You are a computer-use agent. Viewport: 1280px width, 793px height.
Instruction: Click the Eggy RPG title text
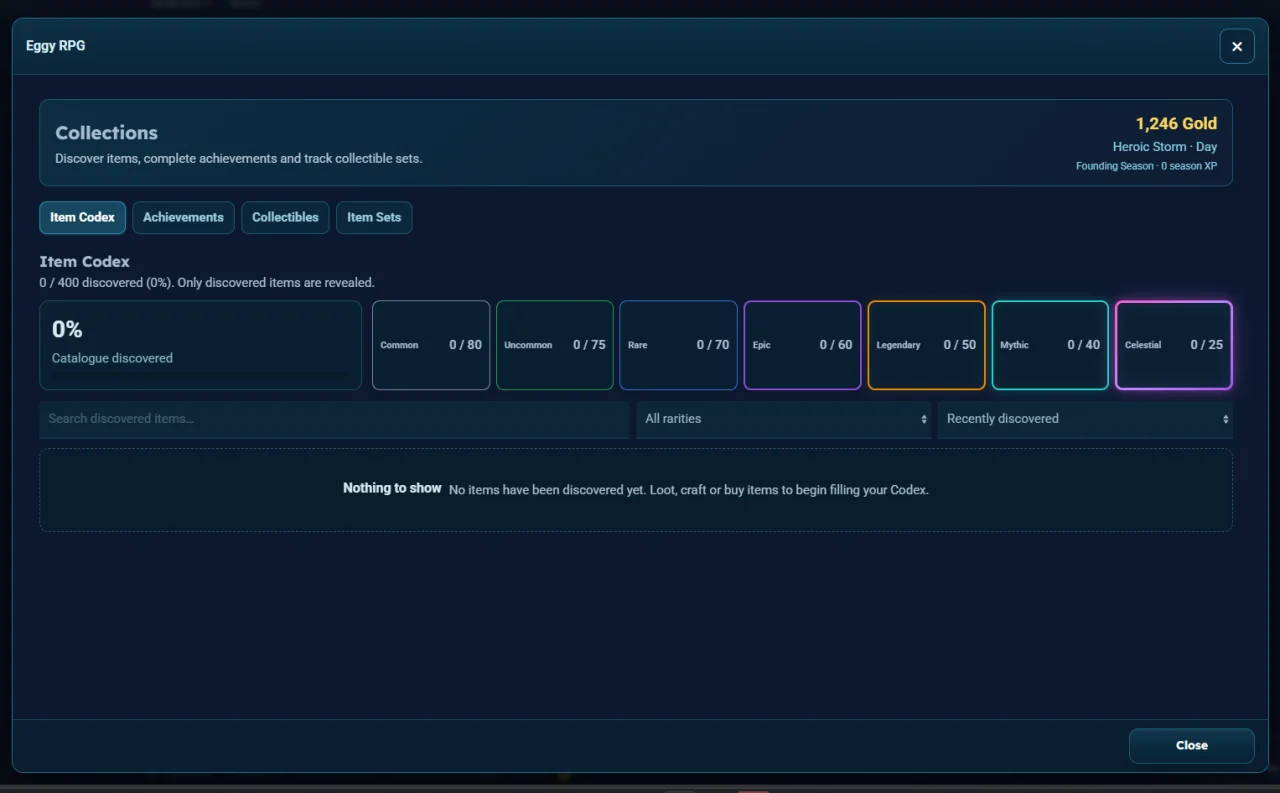coord(55,46)
